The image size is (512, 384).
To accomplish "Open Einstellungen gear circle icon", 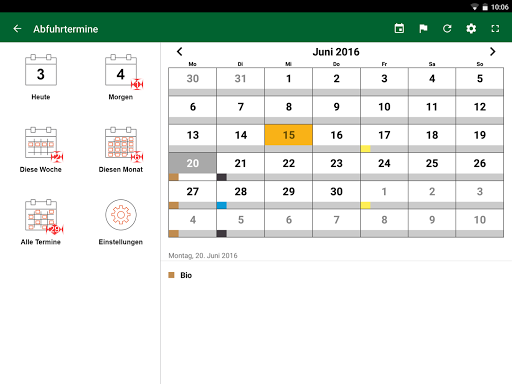I will pyautogui.click(x=121, y=215).
